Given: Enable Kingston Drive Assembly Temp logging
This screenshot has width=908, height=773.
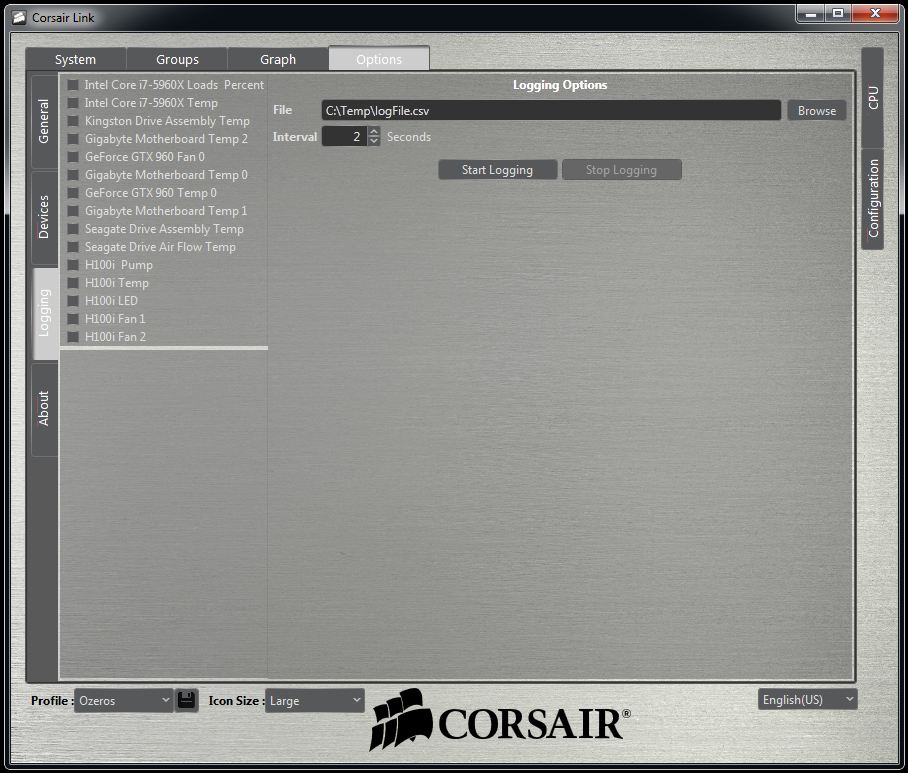Looking at the screenshot, I should click(73, 121).
